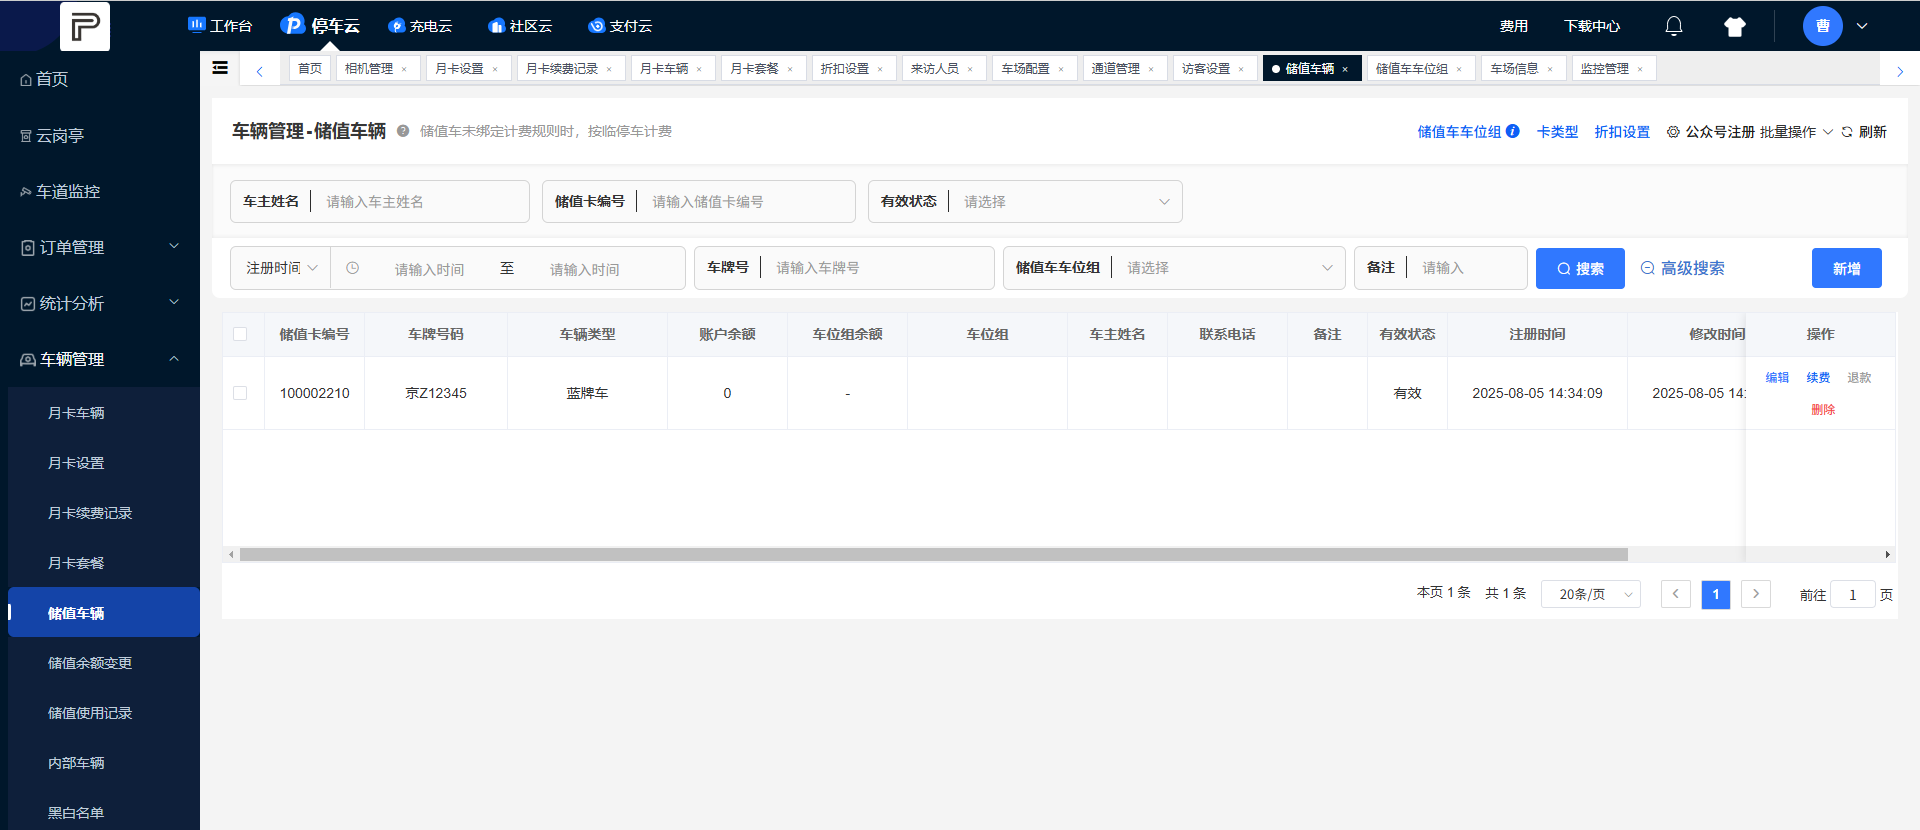Viewport: 1920px width, 830px height.
Task: Open the notification bell
Action: [x=1674, y=26]
